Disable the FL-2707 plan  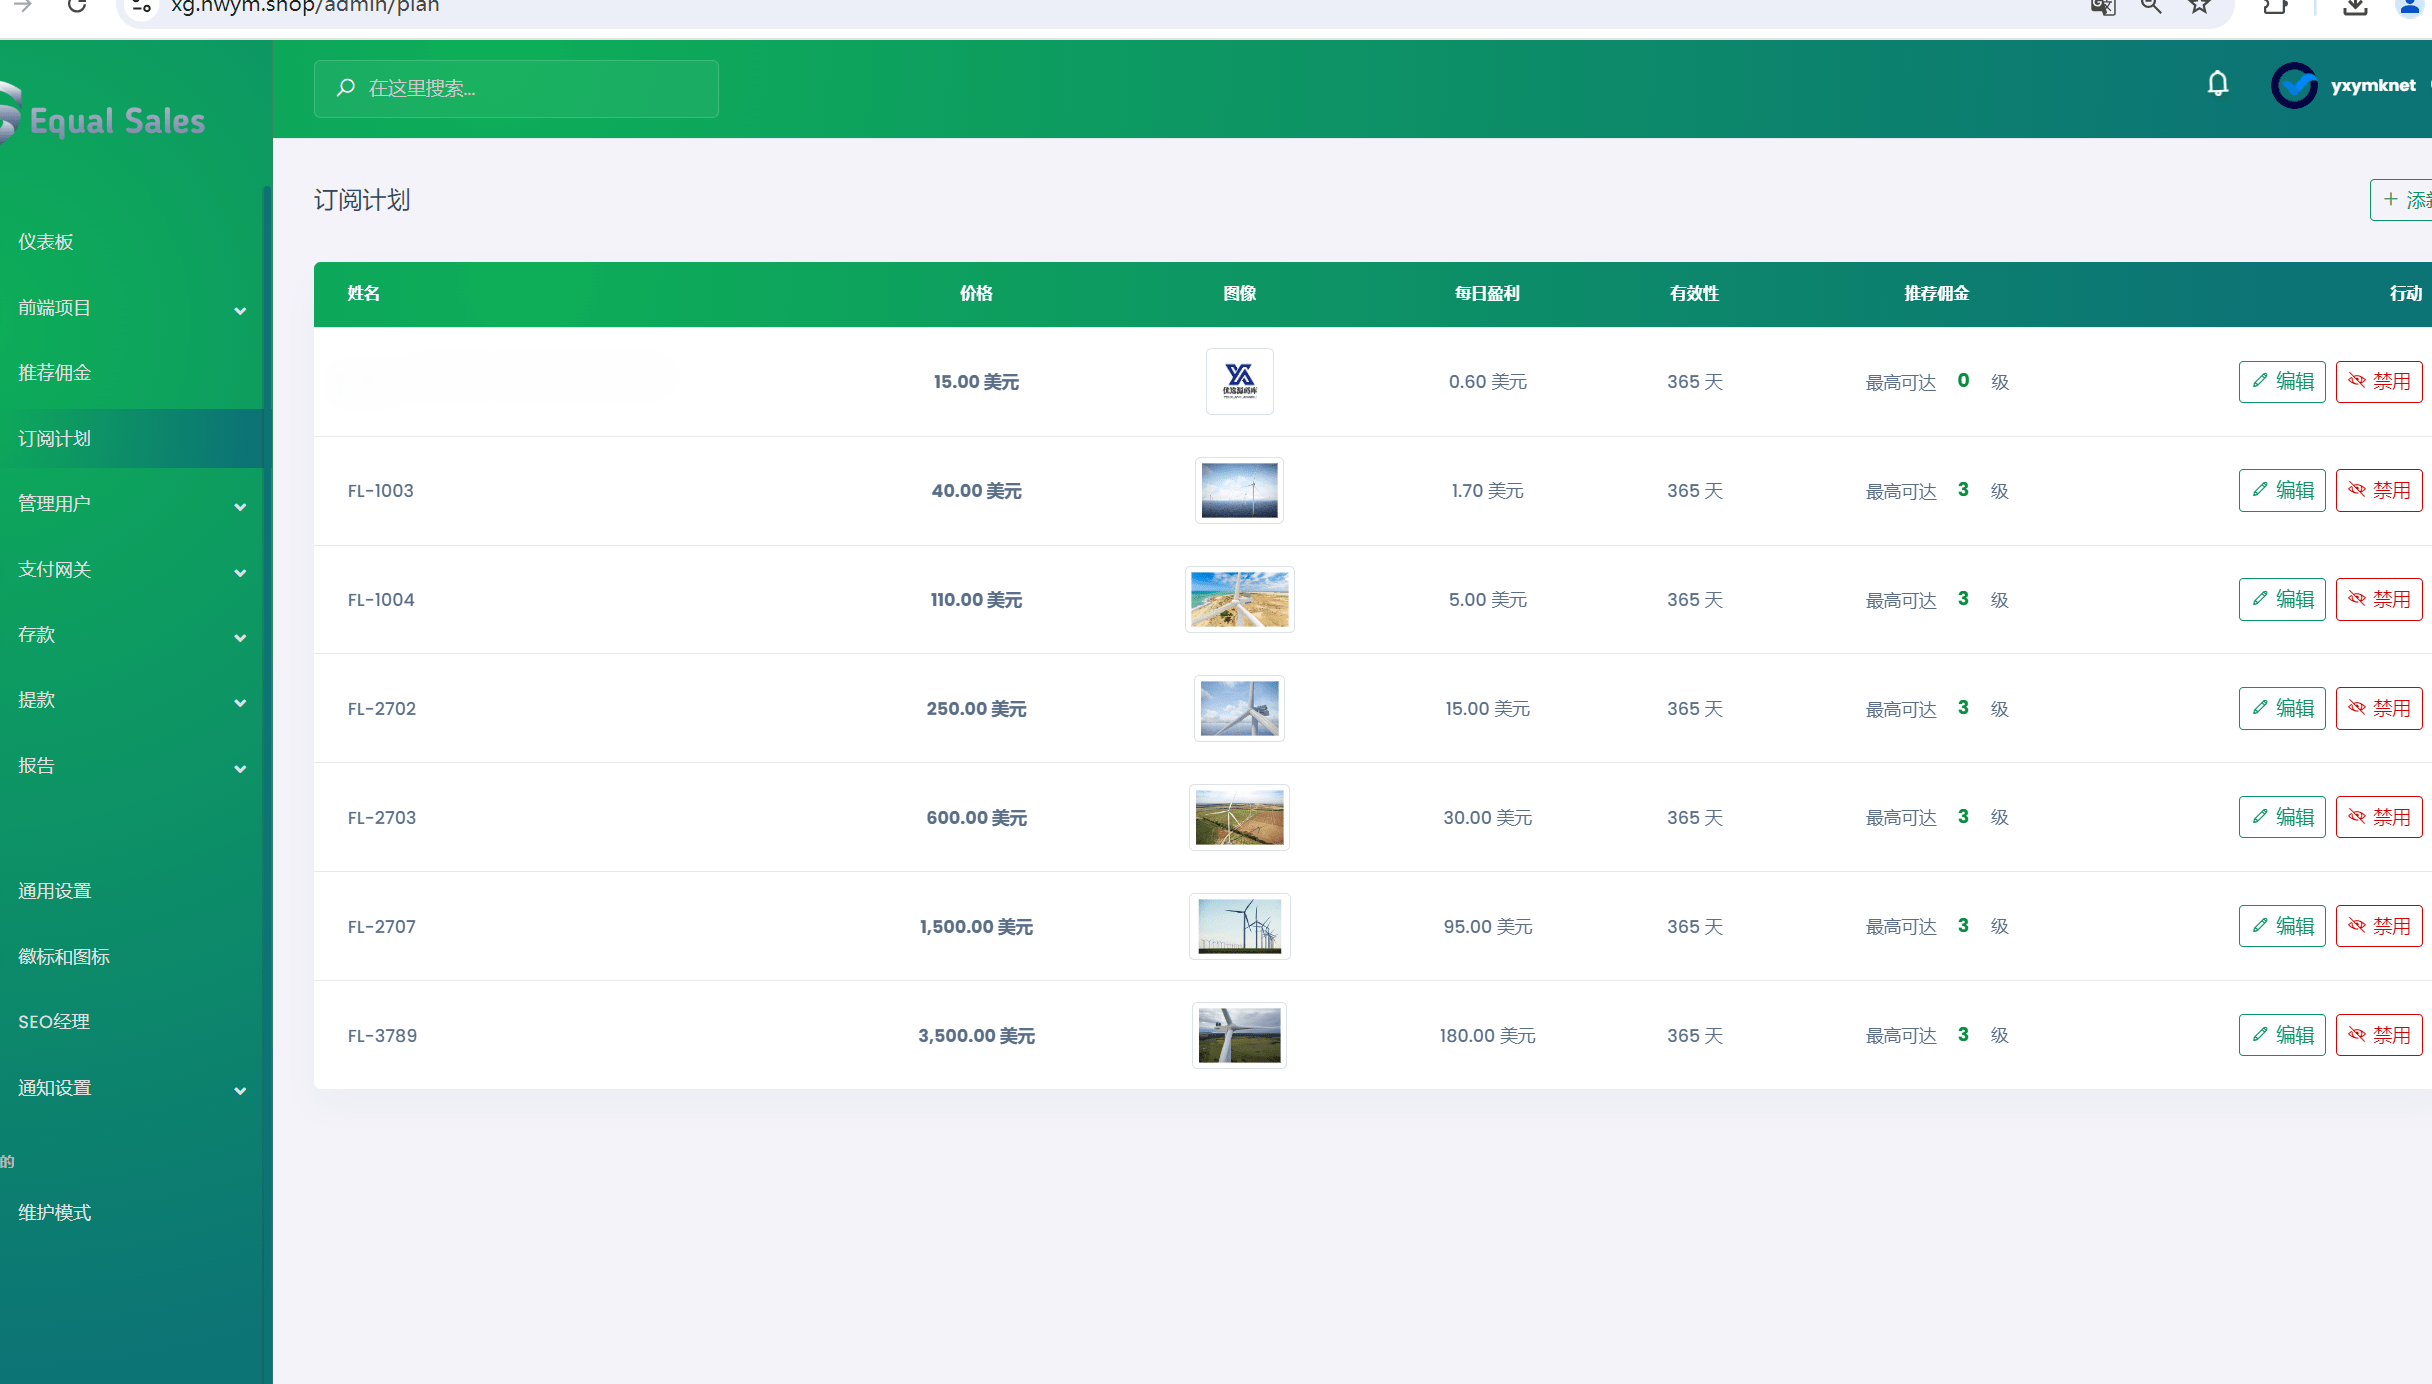click(2378, 927)
